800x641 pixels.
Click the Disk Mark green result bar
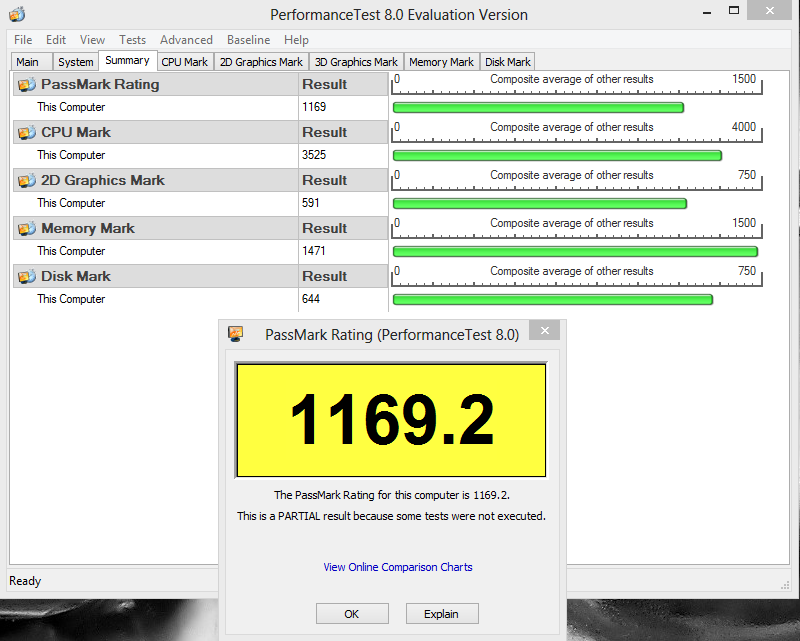553,300
